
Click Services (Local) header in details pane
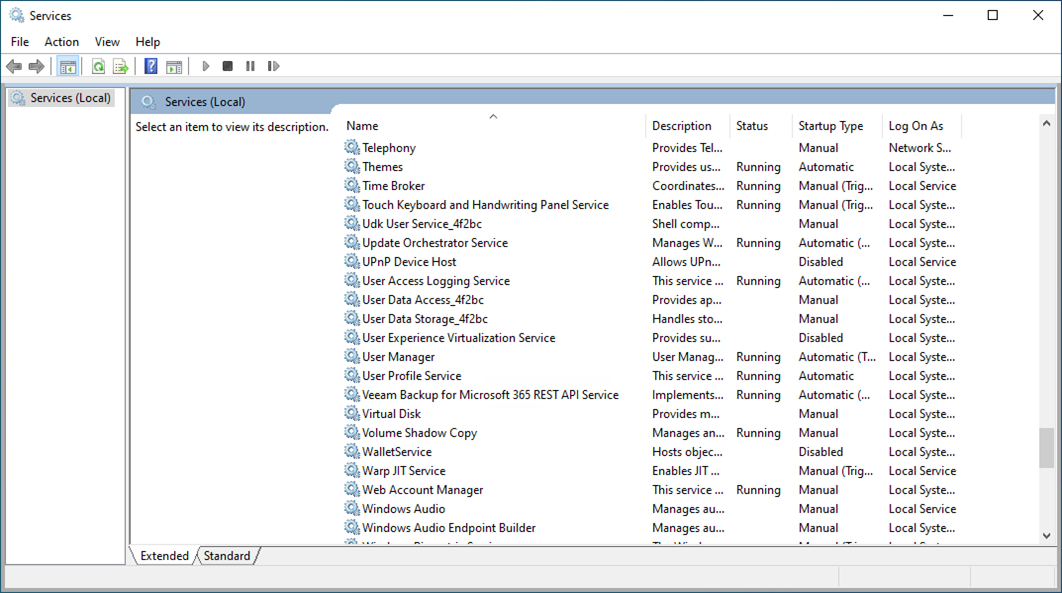tap(205, 102)
